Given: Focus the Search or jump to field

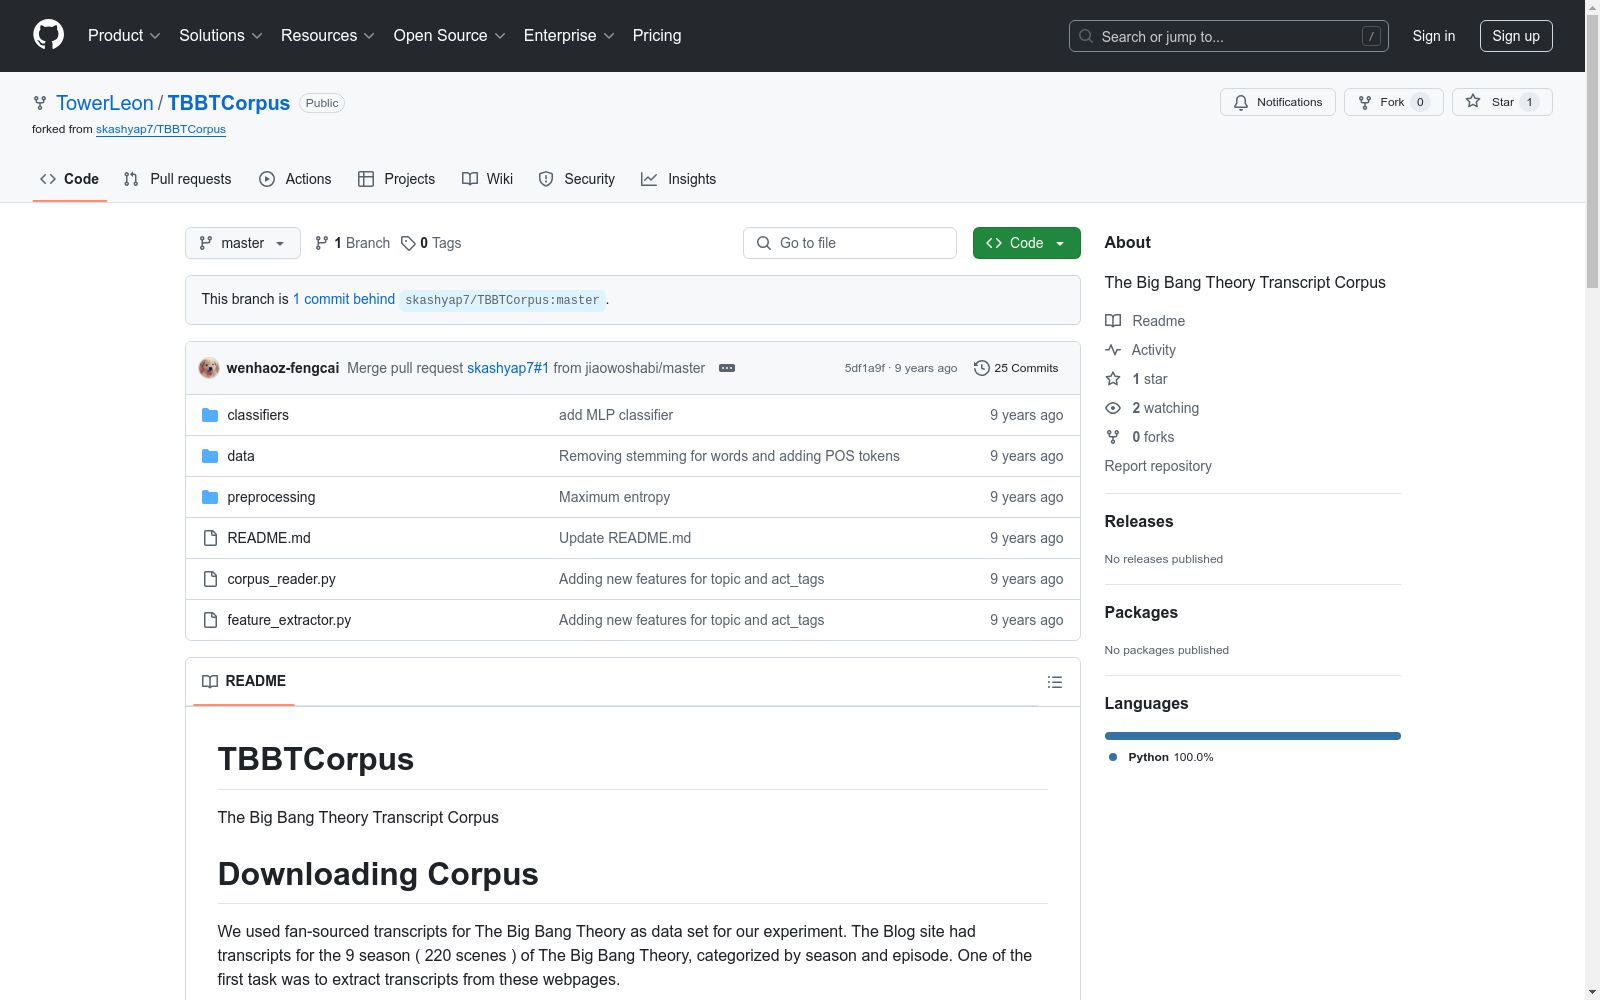Looking at the screenshot, I should point(1228,36).
